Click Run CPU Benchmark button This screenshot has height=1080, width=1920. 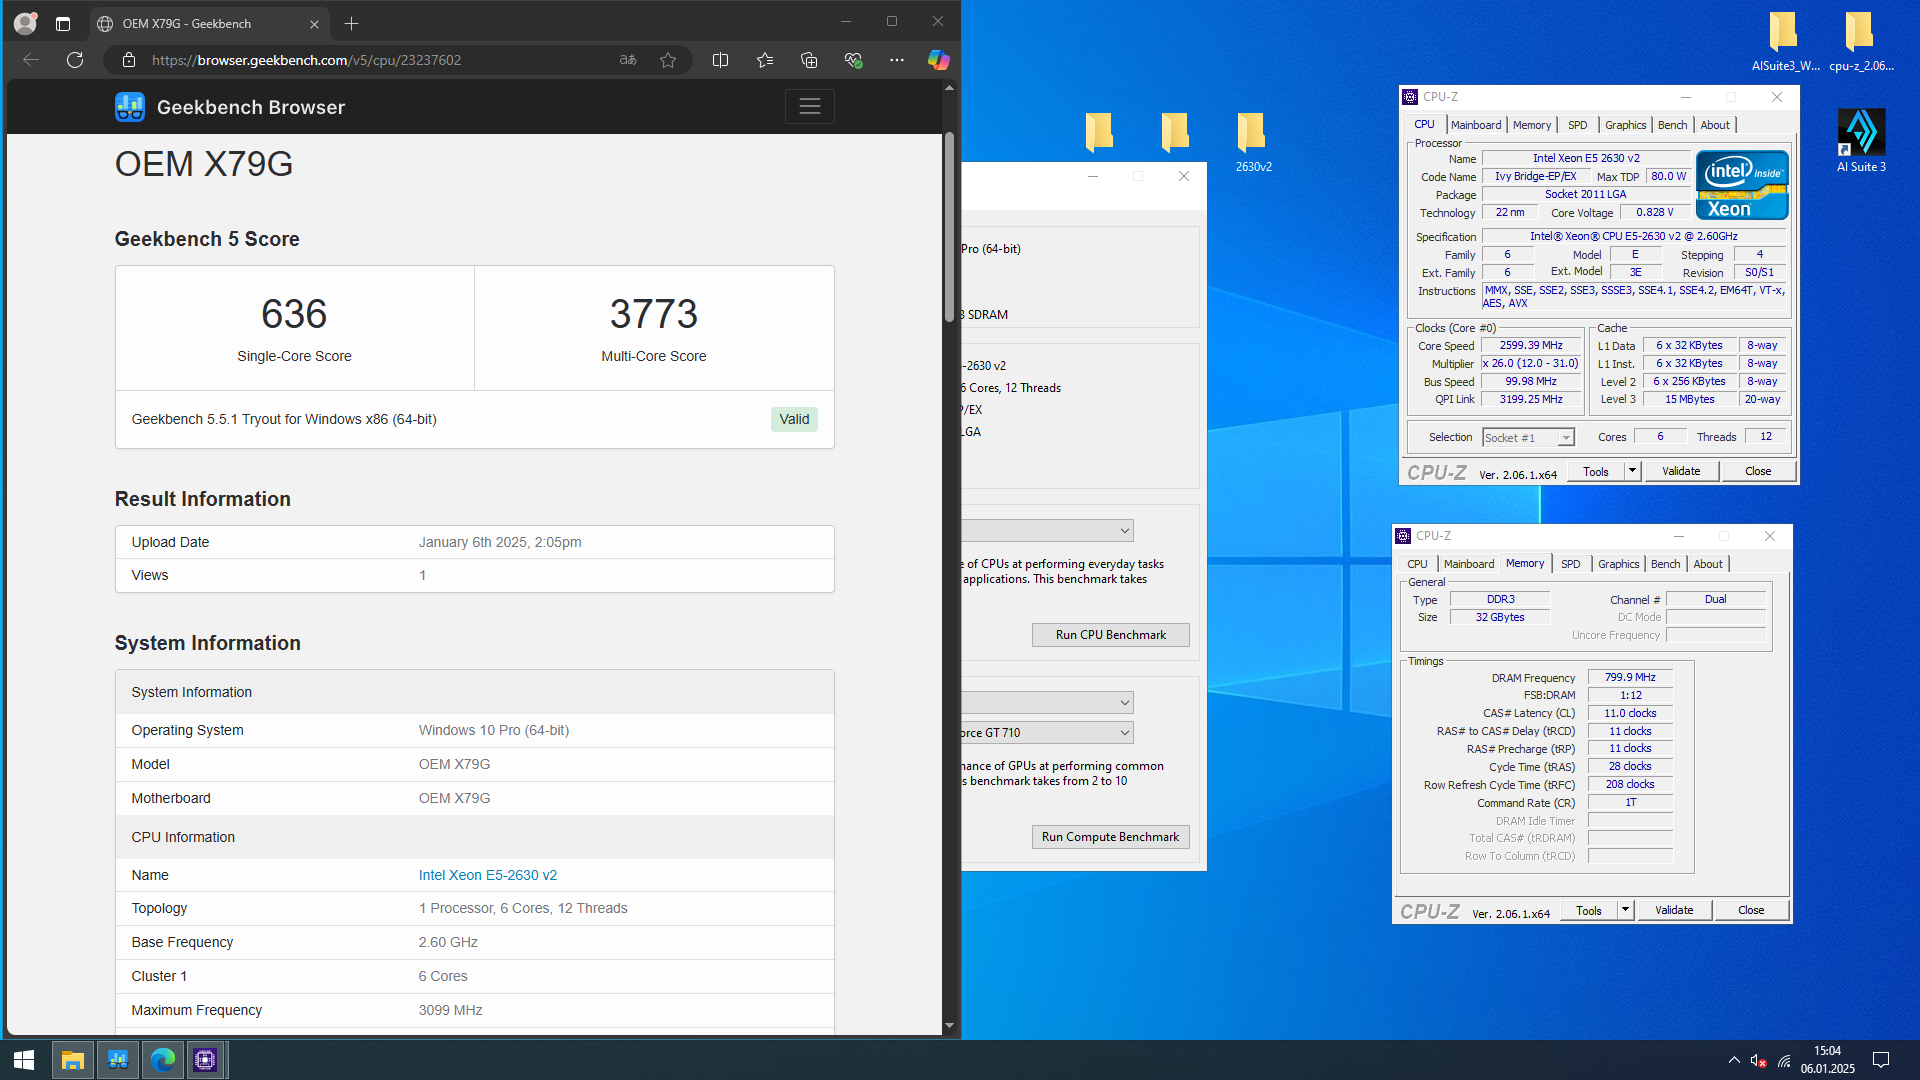(x=1110, y=635)
